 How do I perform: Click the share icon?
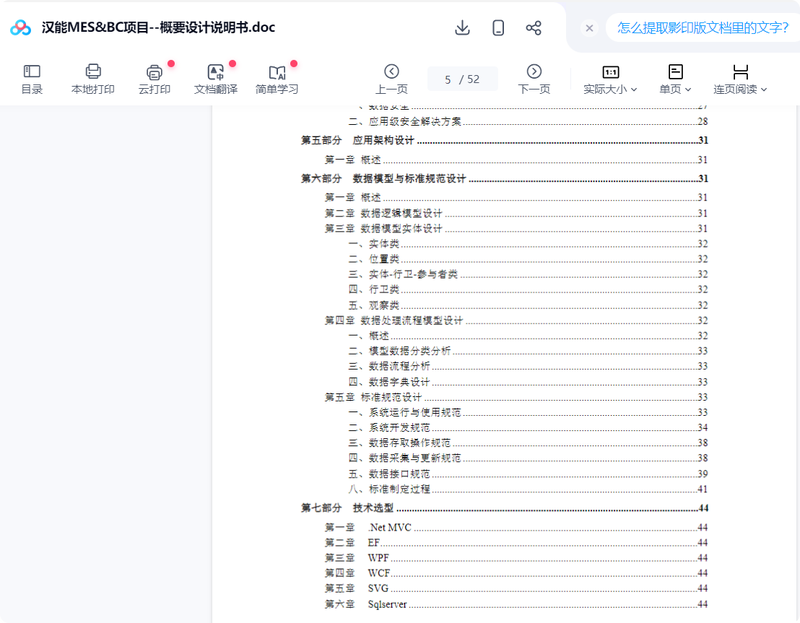534,28
